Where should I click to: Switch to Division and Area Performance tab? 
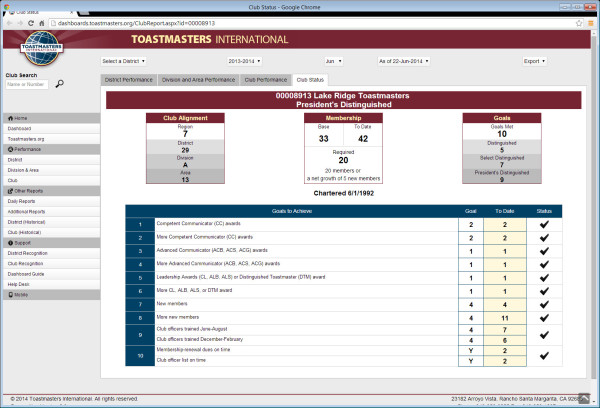click(x=198, y=80)
